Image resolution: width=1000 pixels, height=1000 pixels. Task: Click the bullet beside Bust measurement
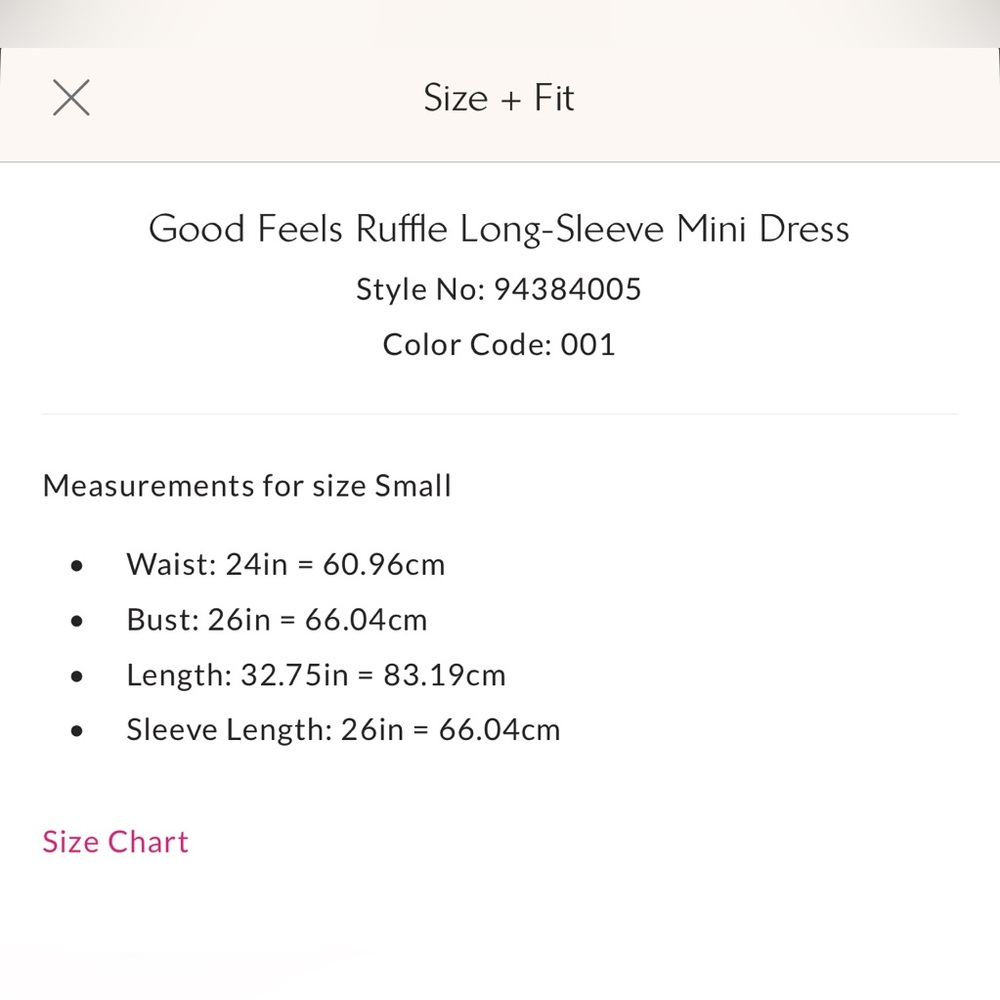point(77,621)
